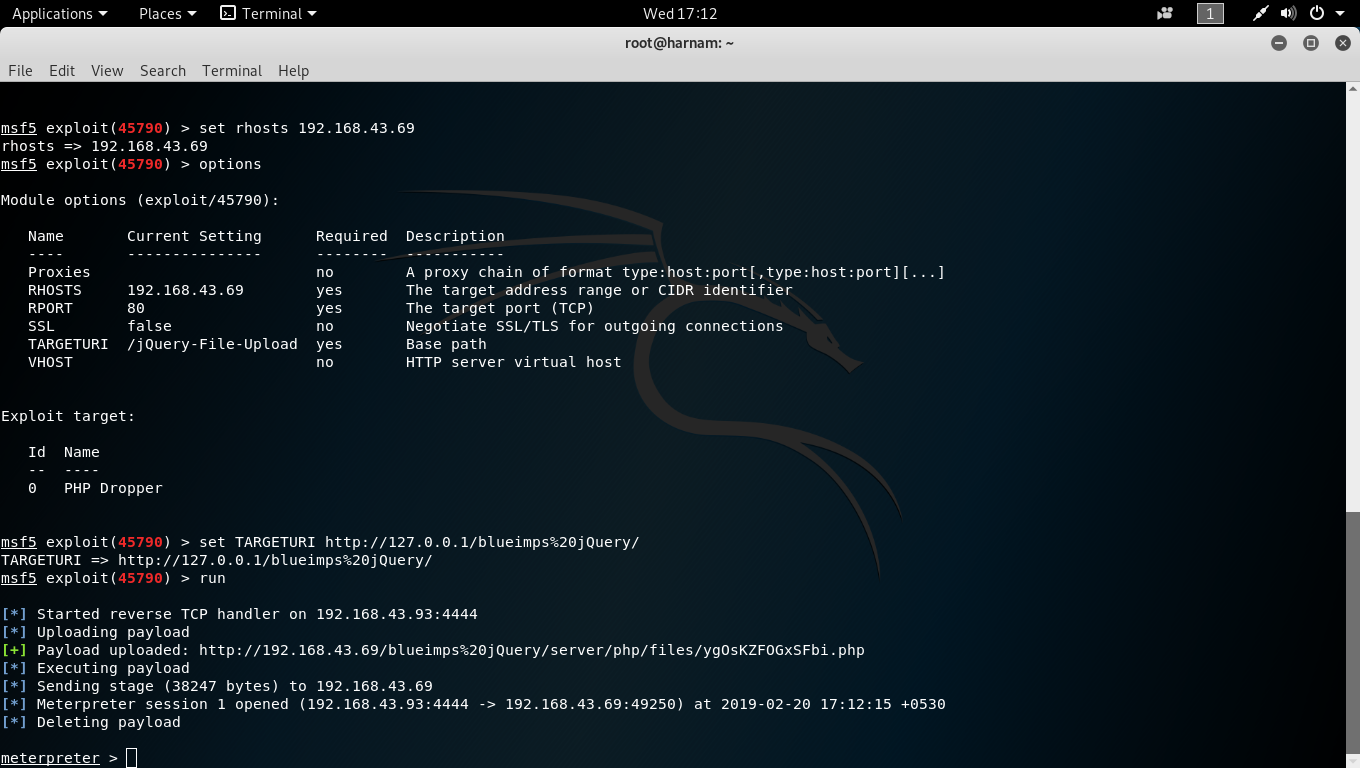Open the Help menu
Viewport: 1360px width, 768px height.
[x=293, y=70]
